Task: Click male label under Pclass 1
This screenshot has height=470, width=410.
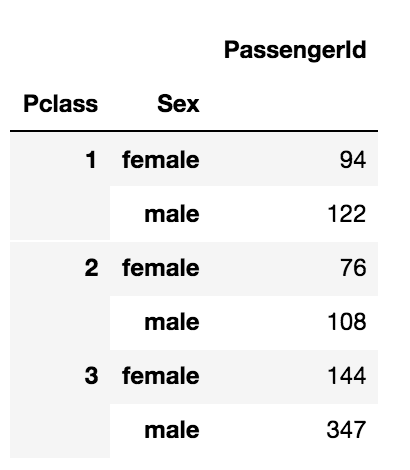Action: coord(172,214)
